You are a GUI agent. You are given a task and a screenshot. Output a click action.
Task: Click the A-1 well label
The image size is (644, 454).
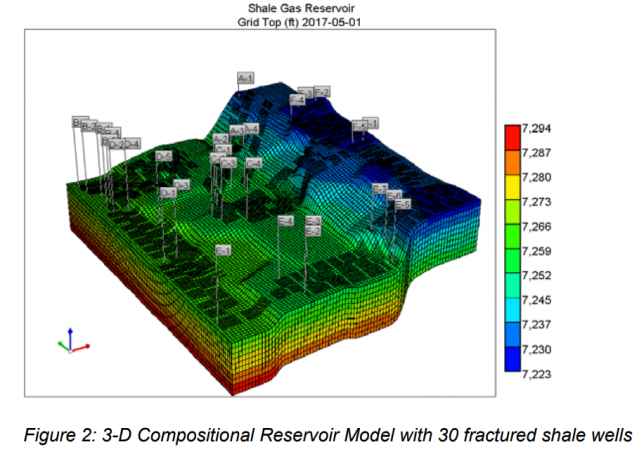pyautogui.click(x=246, y=77)
